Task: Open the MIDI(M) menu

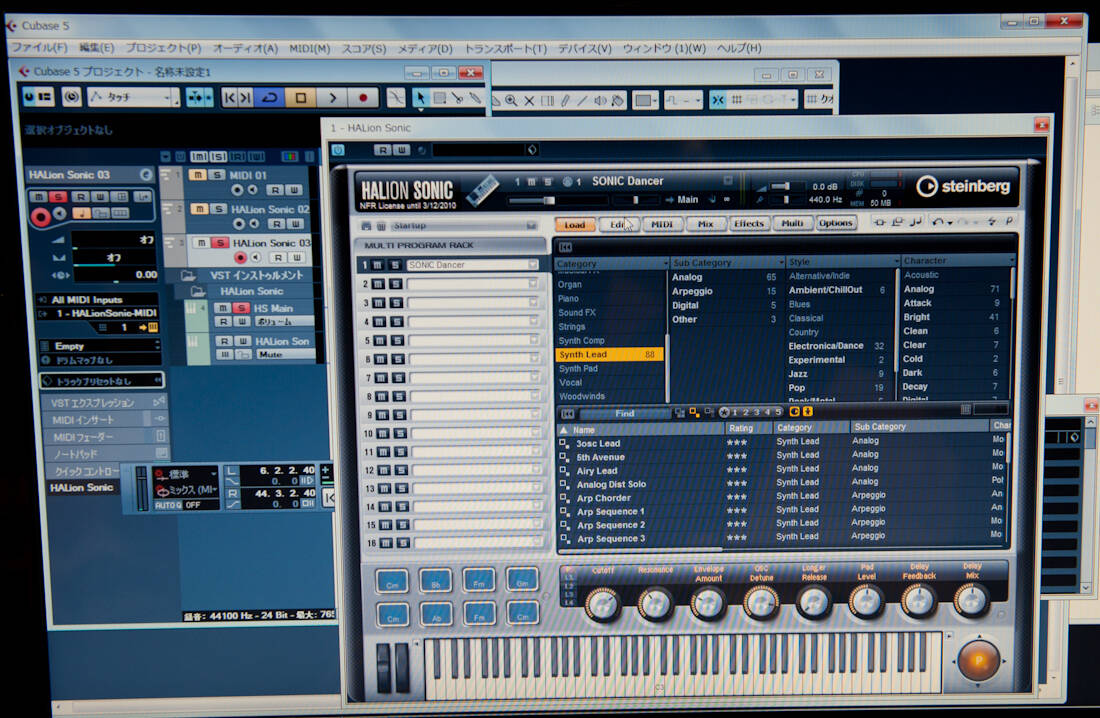Action: 309,48
